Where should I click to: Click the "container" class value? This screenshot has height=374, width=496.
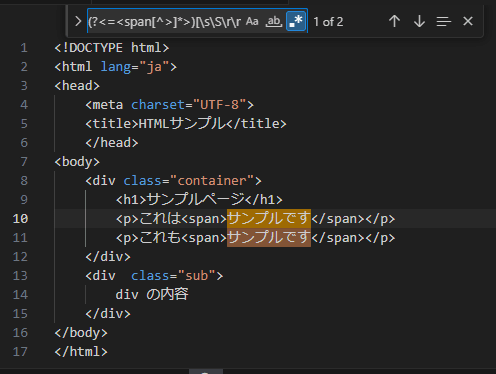[x=212, y=181]
